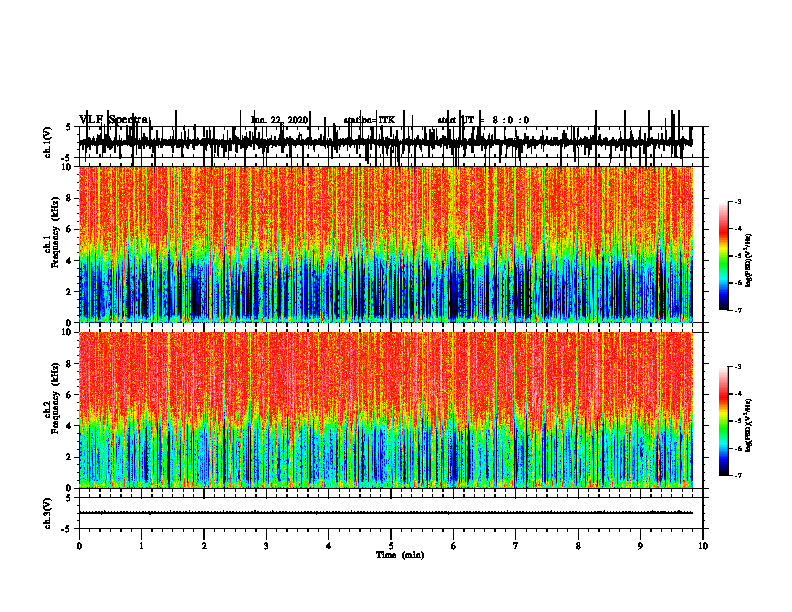Click the '-3' label on ch.2 color bar

pyautogui.click(x=738, y=367)
